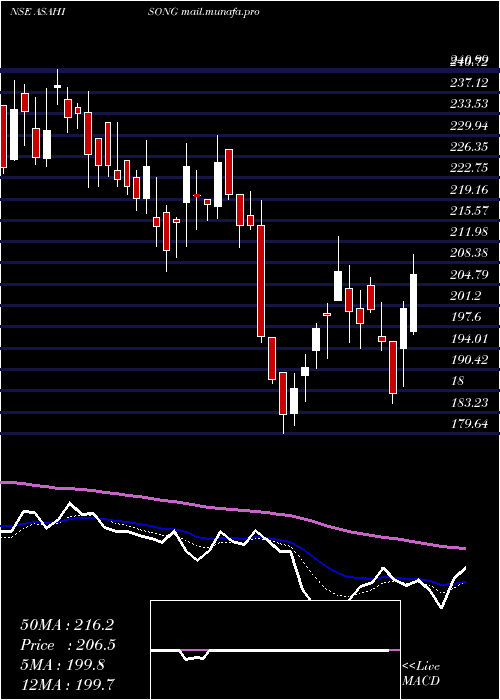Select the 237.12 price level label

[x=468, y=83]
